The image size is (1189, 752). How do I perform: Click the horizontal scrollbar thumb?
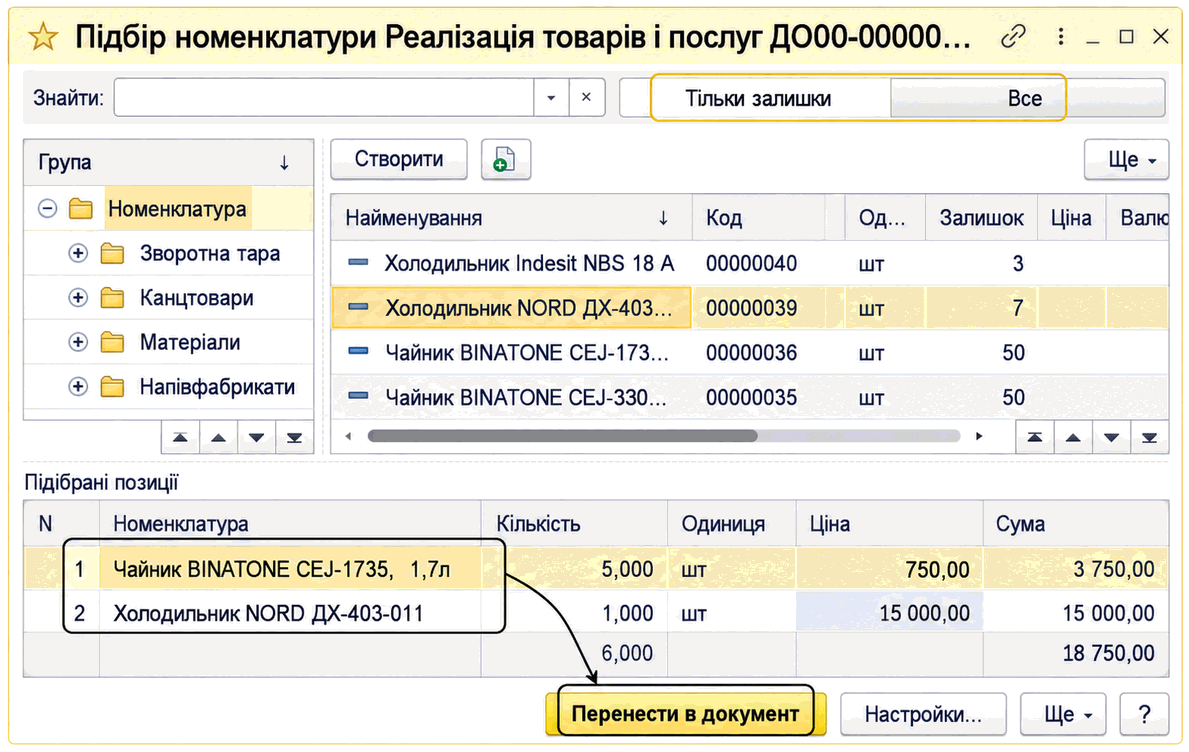coord(562,436)
